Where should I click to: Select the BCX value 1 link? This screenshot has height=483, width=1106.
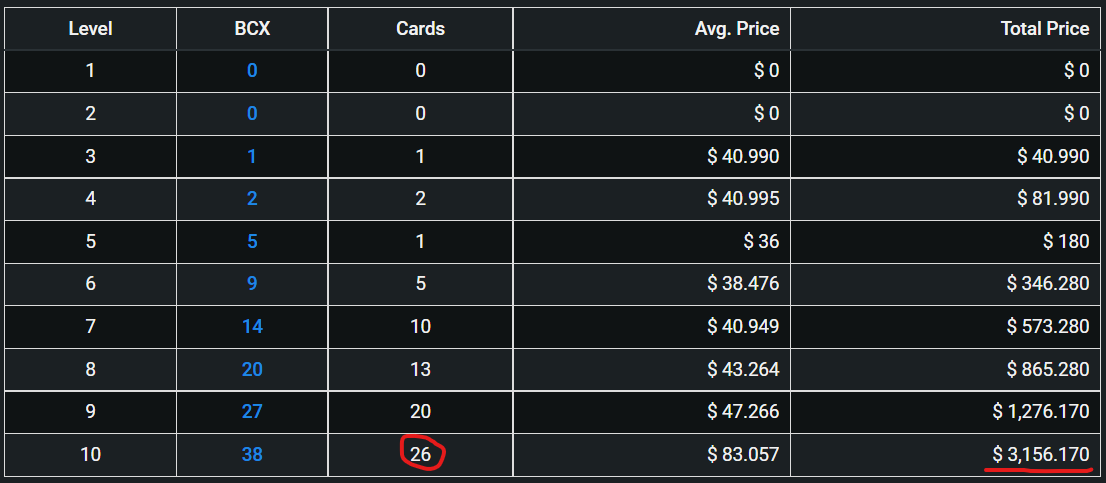[x=252, y=156]
